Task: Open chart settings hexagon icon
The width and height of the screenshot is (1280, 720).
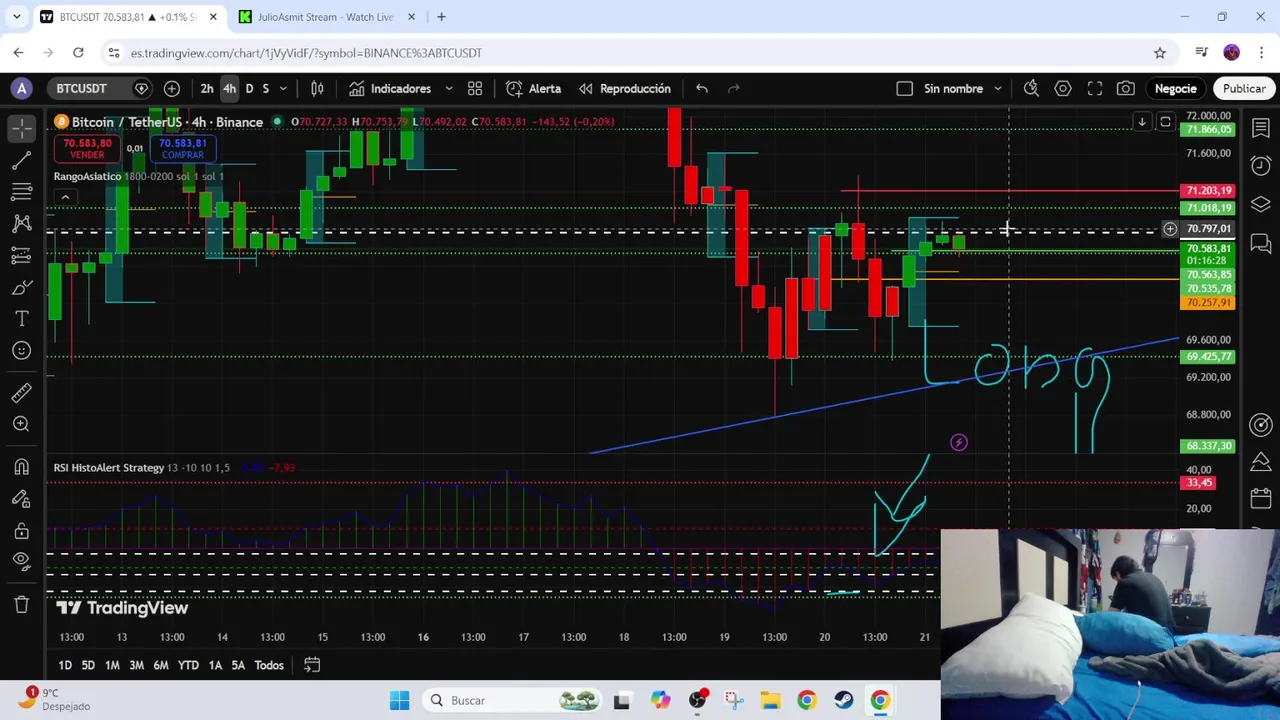Action: (1063, 89)
